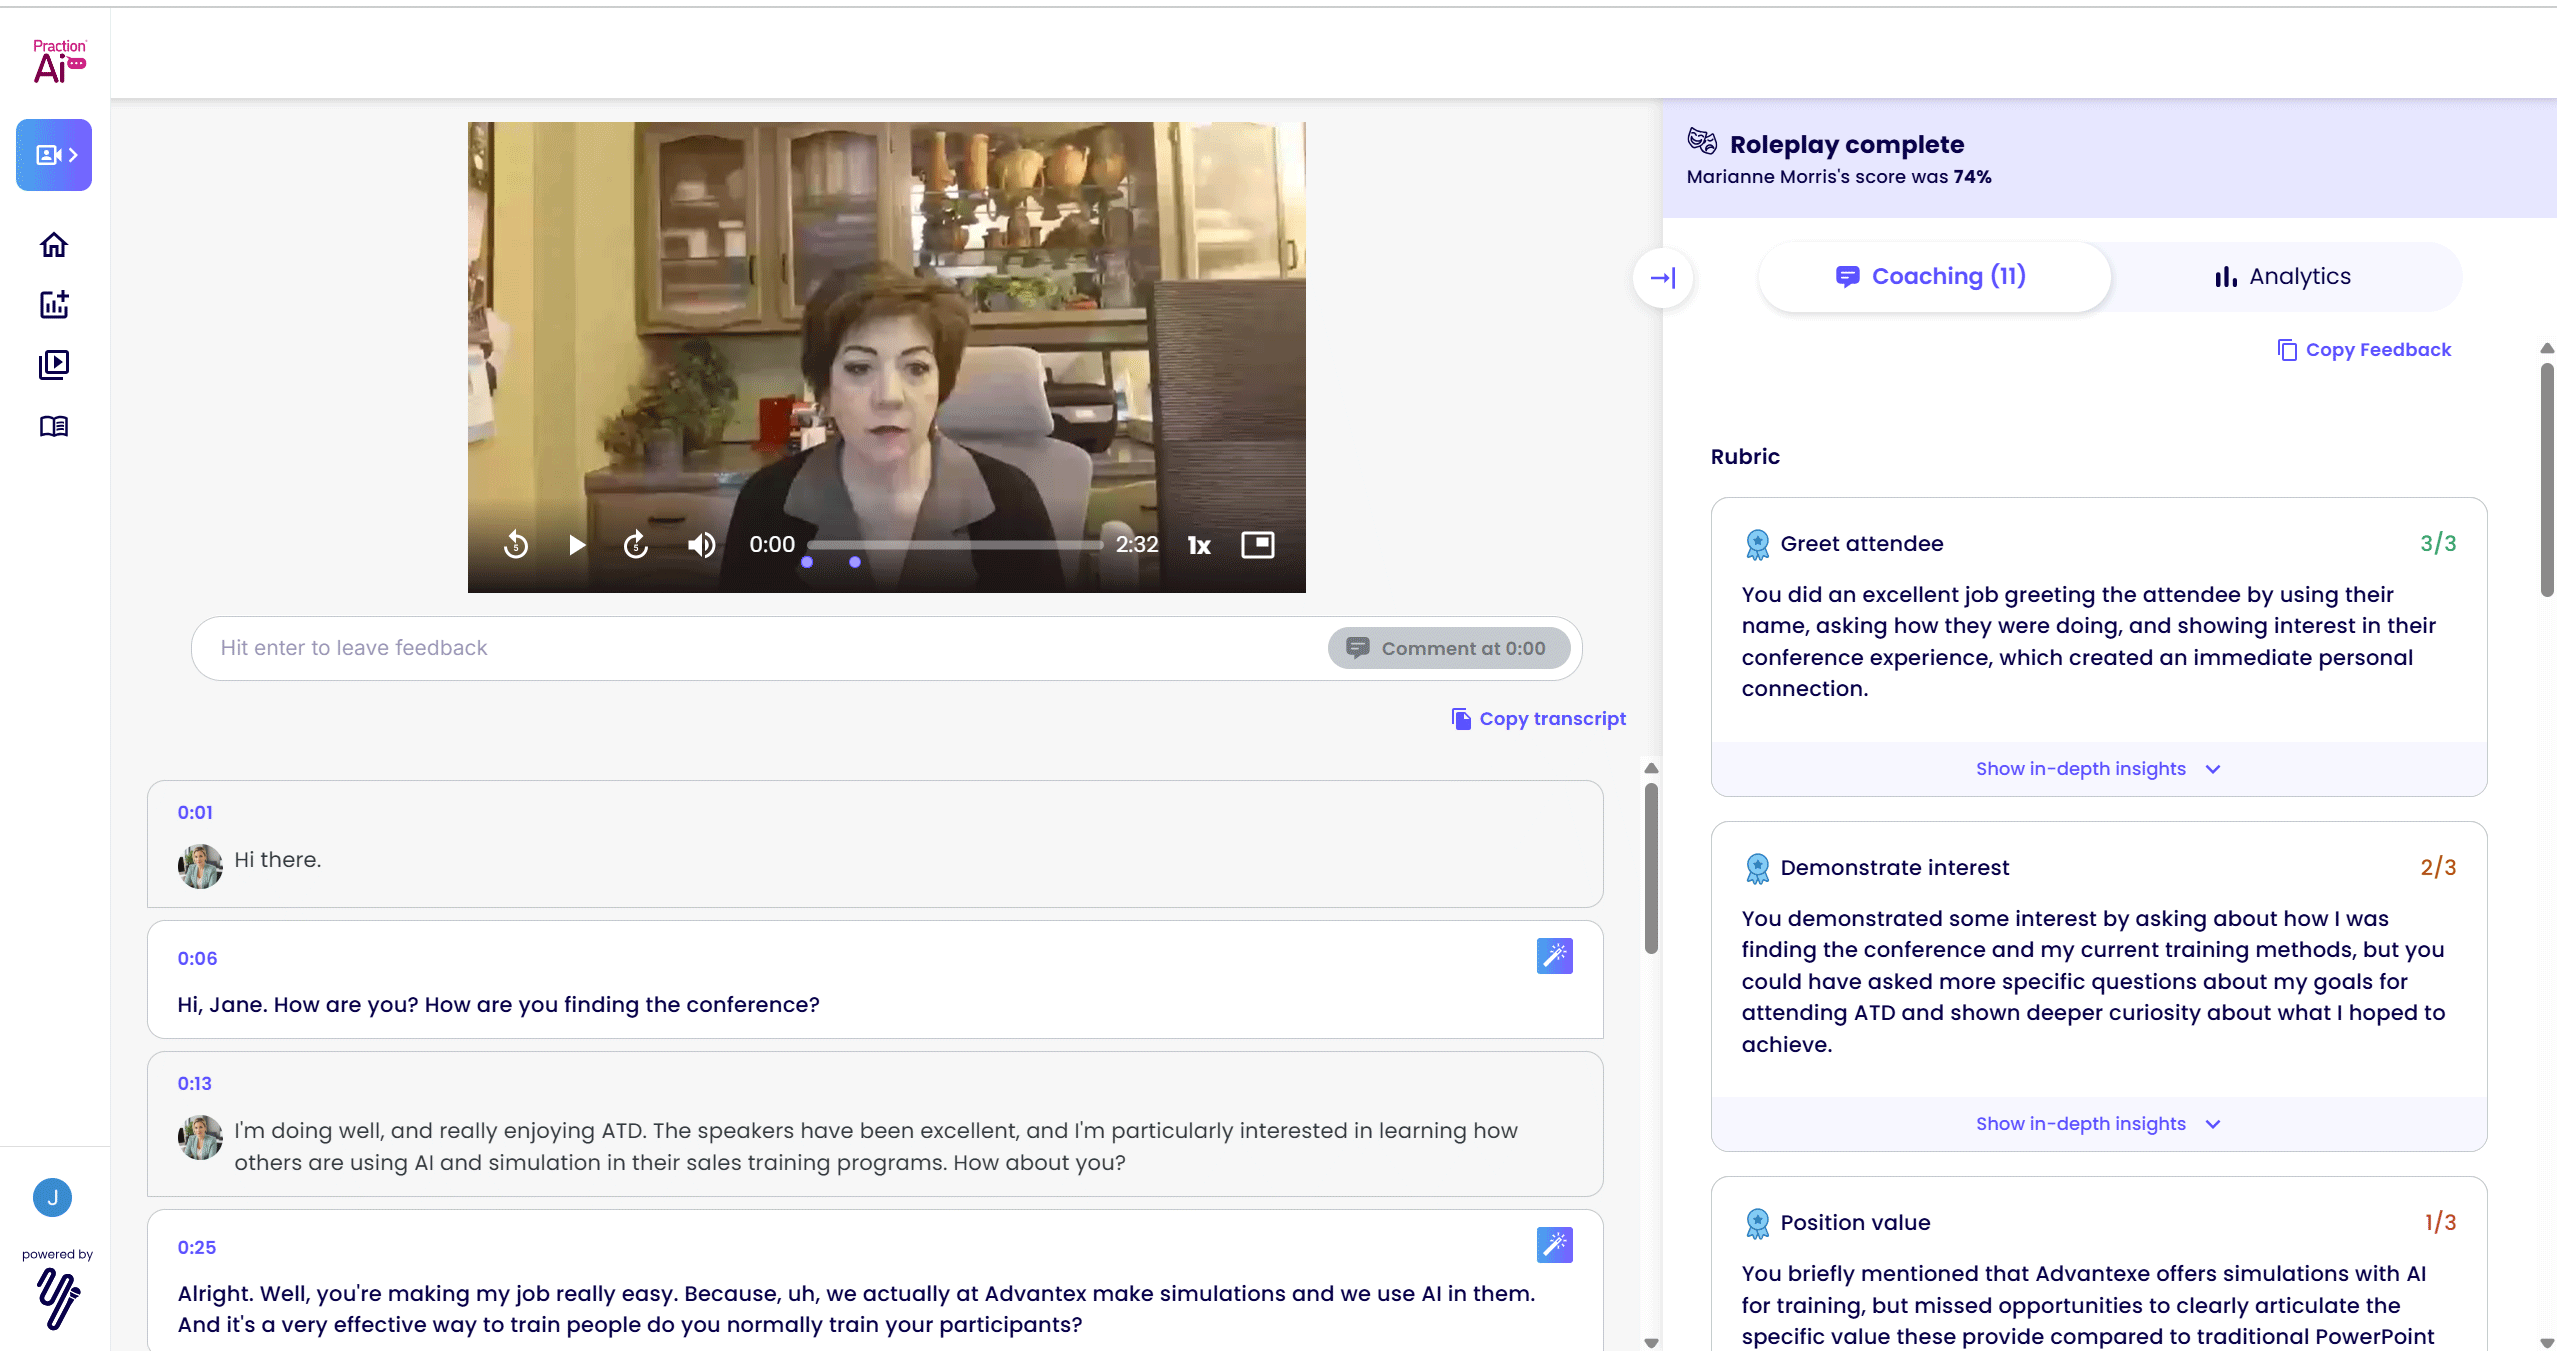Image resolution: width=2557 pixels, height=1351 pixels.
Task: Click the Roleplay complete masks icon
Action: (1702, 142)
